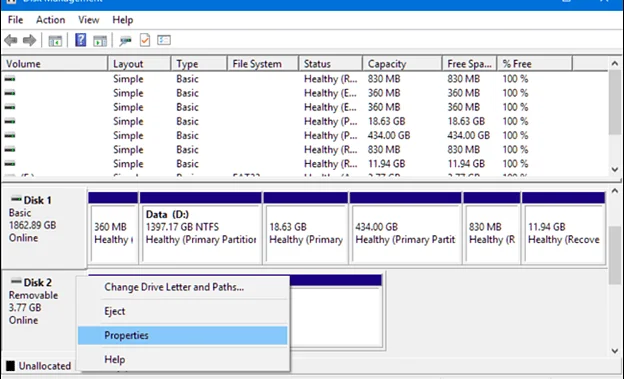Sort by the Volume column header
Image resolution: width=624 pixels, height=379 pixels.
55,64
